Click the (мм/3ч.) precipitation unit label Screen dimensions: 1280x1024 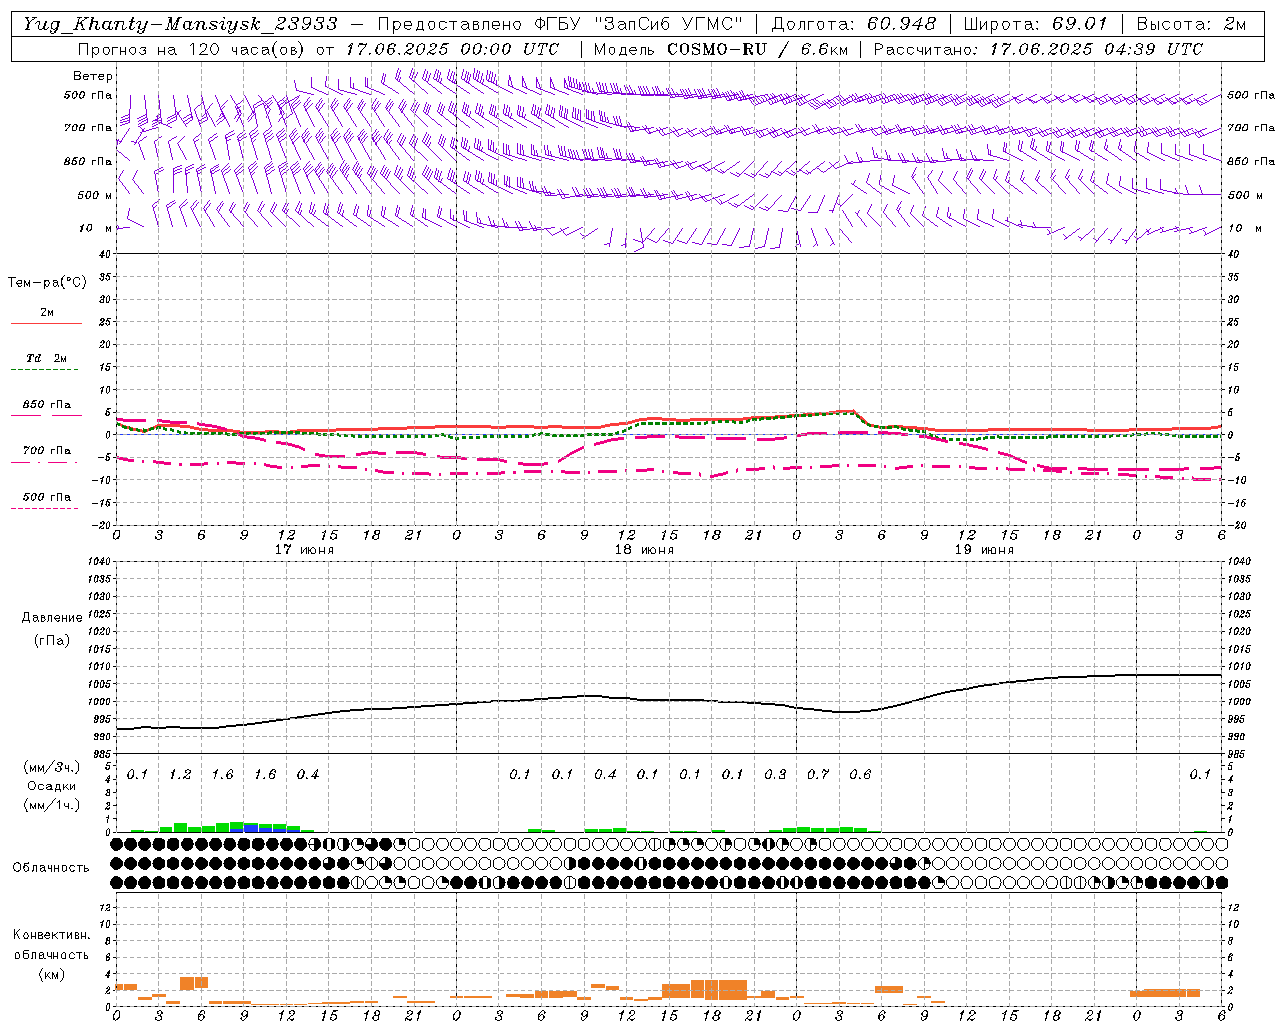pyautogui.click(x=51, y=767)
